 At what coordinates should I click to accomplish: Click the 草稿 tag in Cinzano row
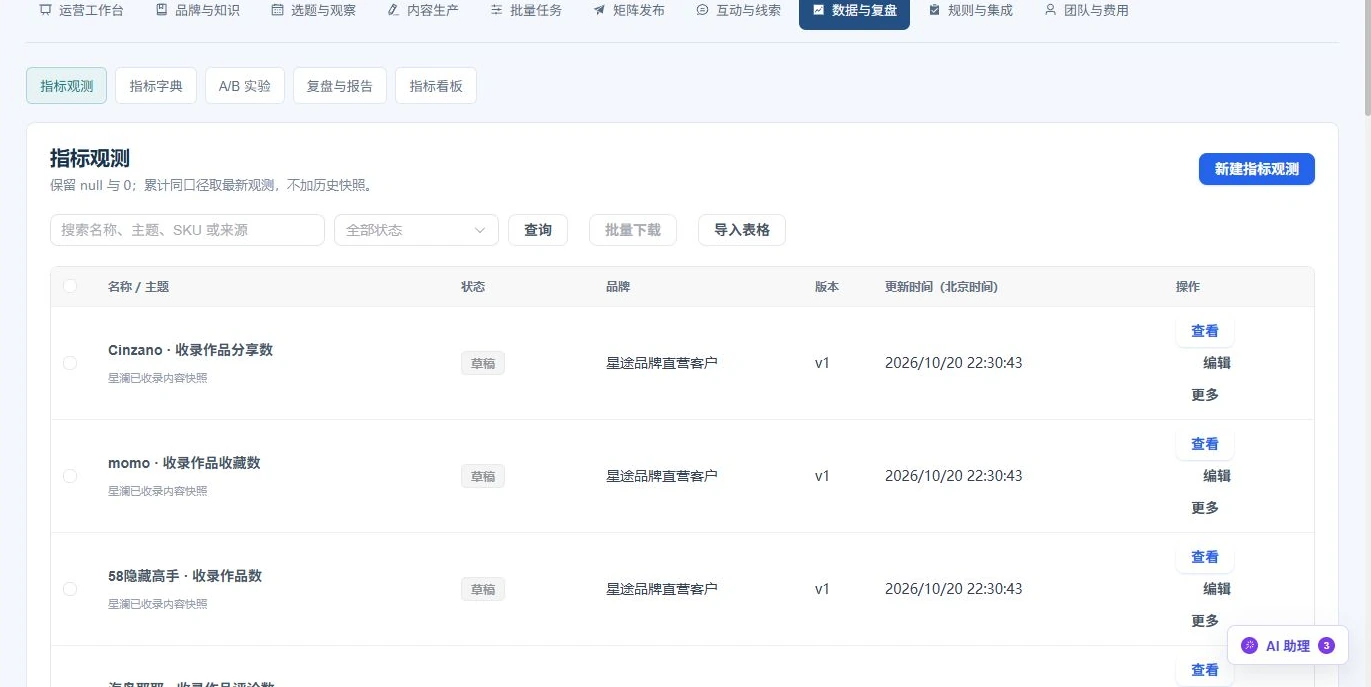tap(483, 363)
